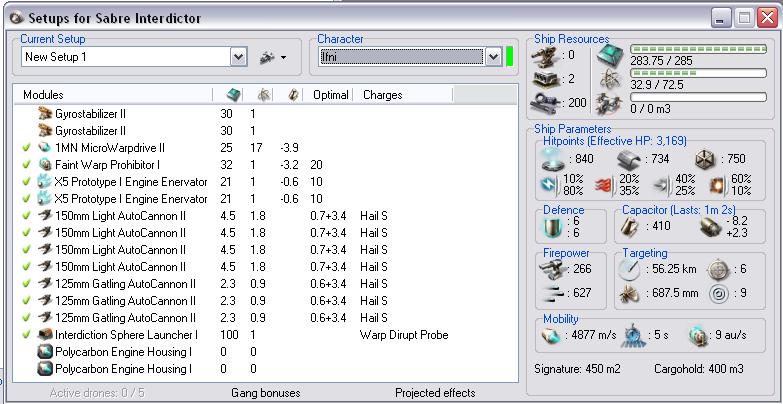Click the capacitor recharge icon
The image size is (783, 404).
pos(710,227)
